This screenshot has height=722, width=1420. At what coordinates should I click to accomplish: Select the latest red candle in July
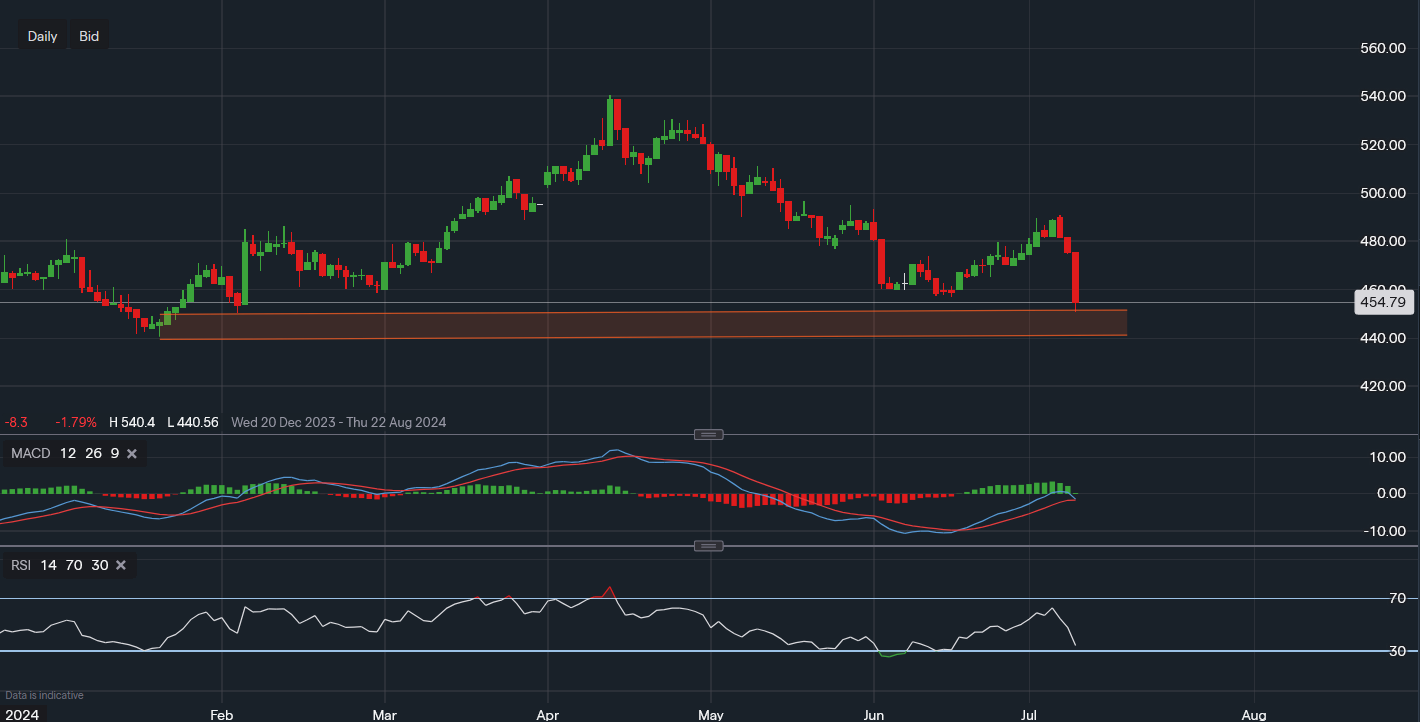1076,277
